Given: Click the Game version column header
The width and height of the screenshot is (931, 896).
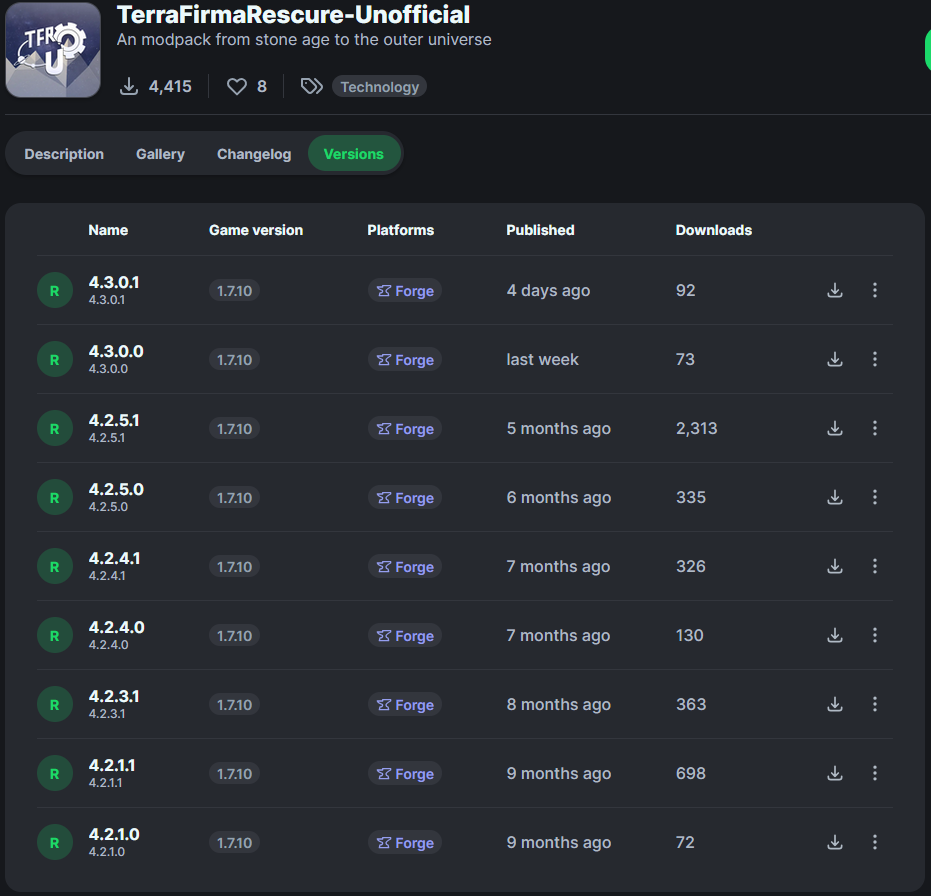Looking at the screenshot, I should pos(256,230).
